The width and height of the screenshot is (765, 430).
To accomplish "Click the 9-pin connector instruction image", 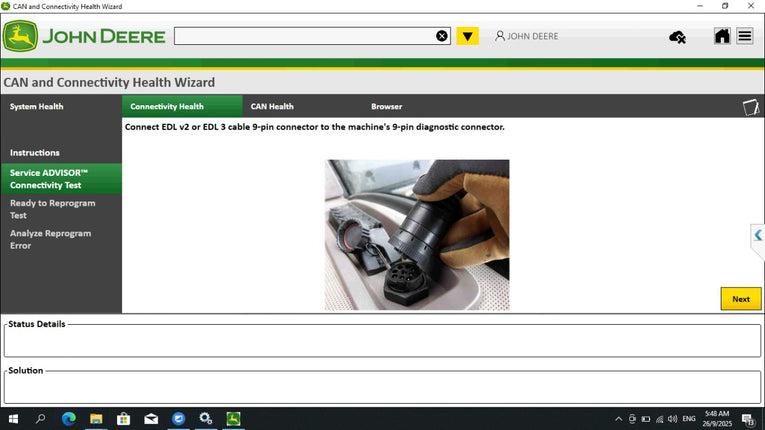I will point(417,235).
